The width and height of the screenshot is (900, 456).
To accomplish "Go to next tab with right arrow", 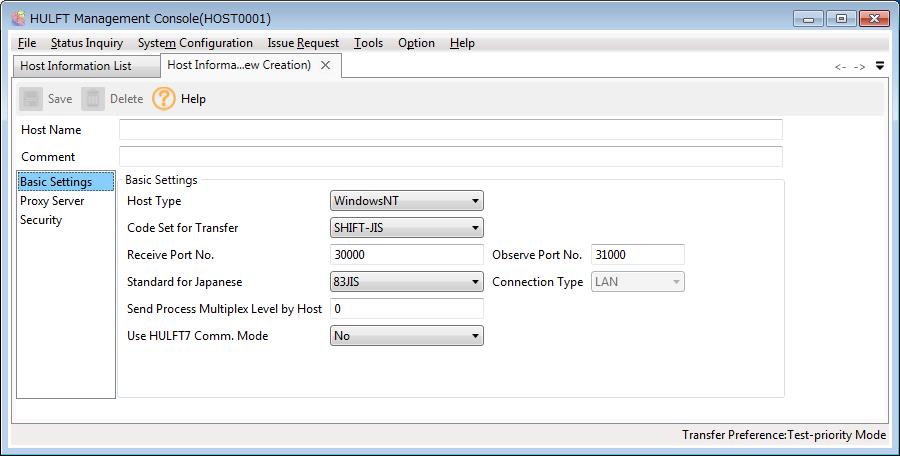I will point(859,67).
